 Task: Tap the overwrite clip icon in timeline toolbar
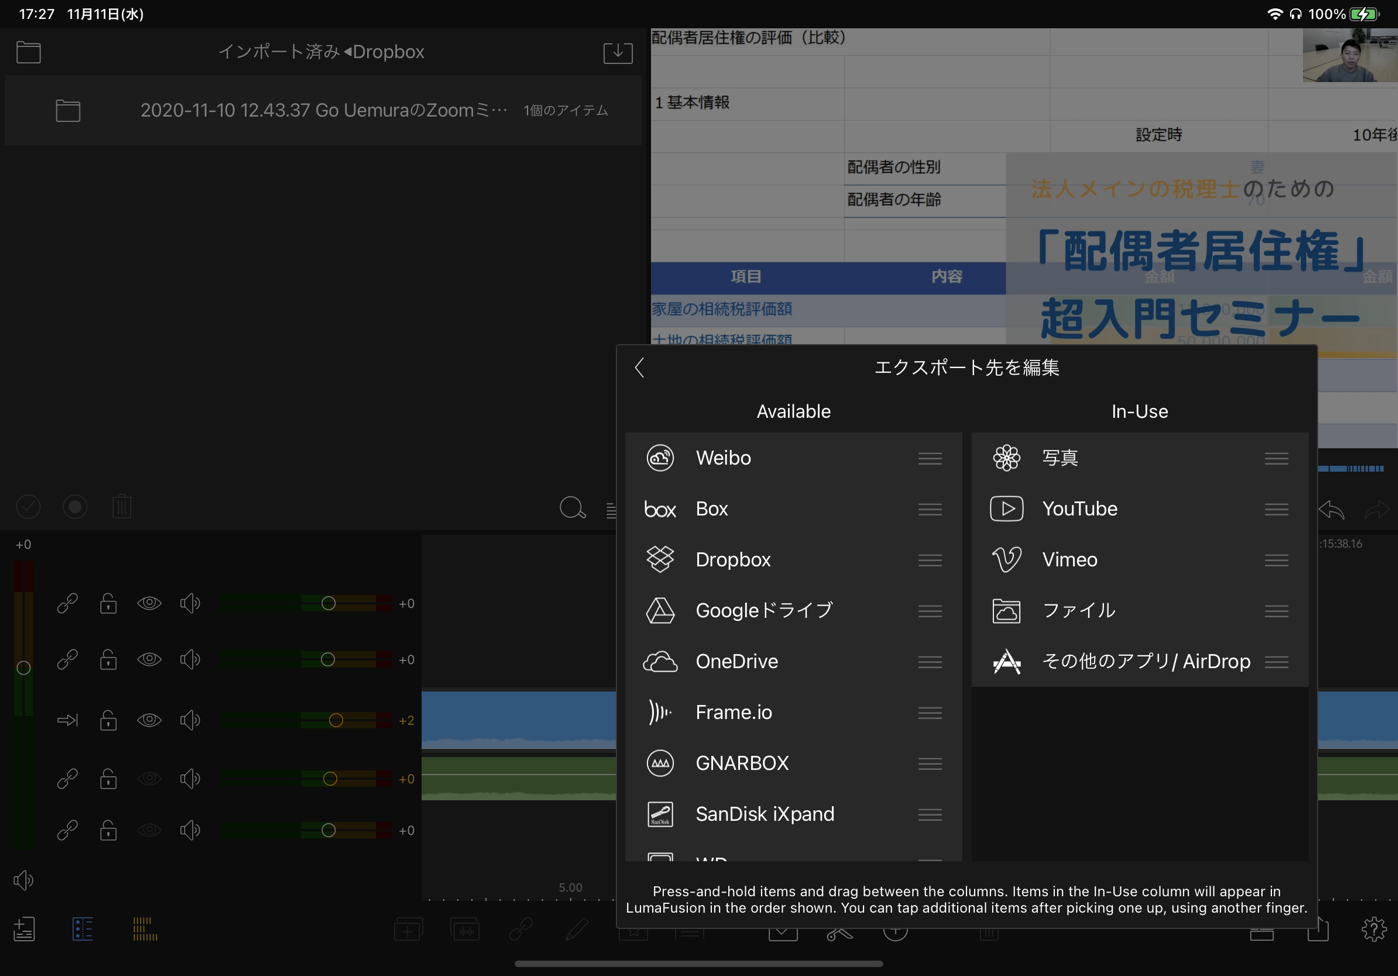click(465, 930)
